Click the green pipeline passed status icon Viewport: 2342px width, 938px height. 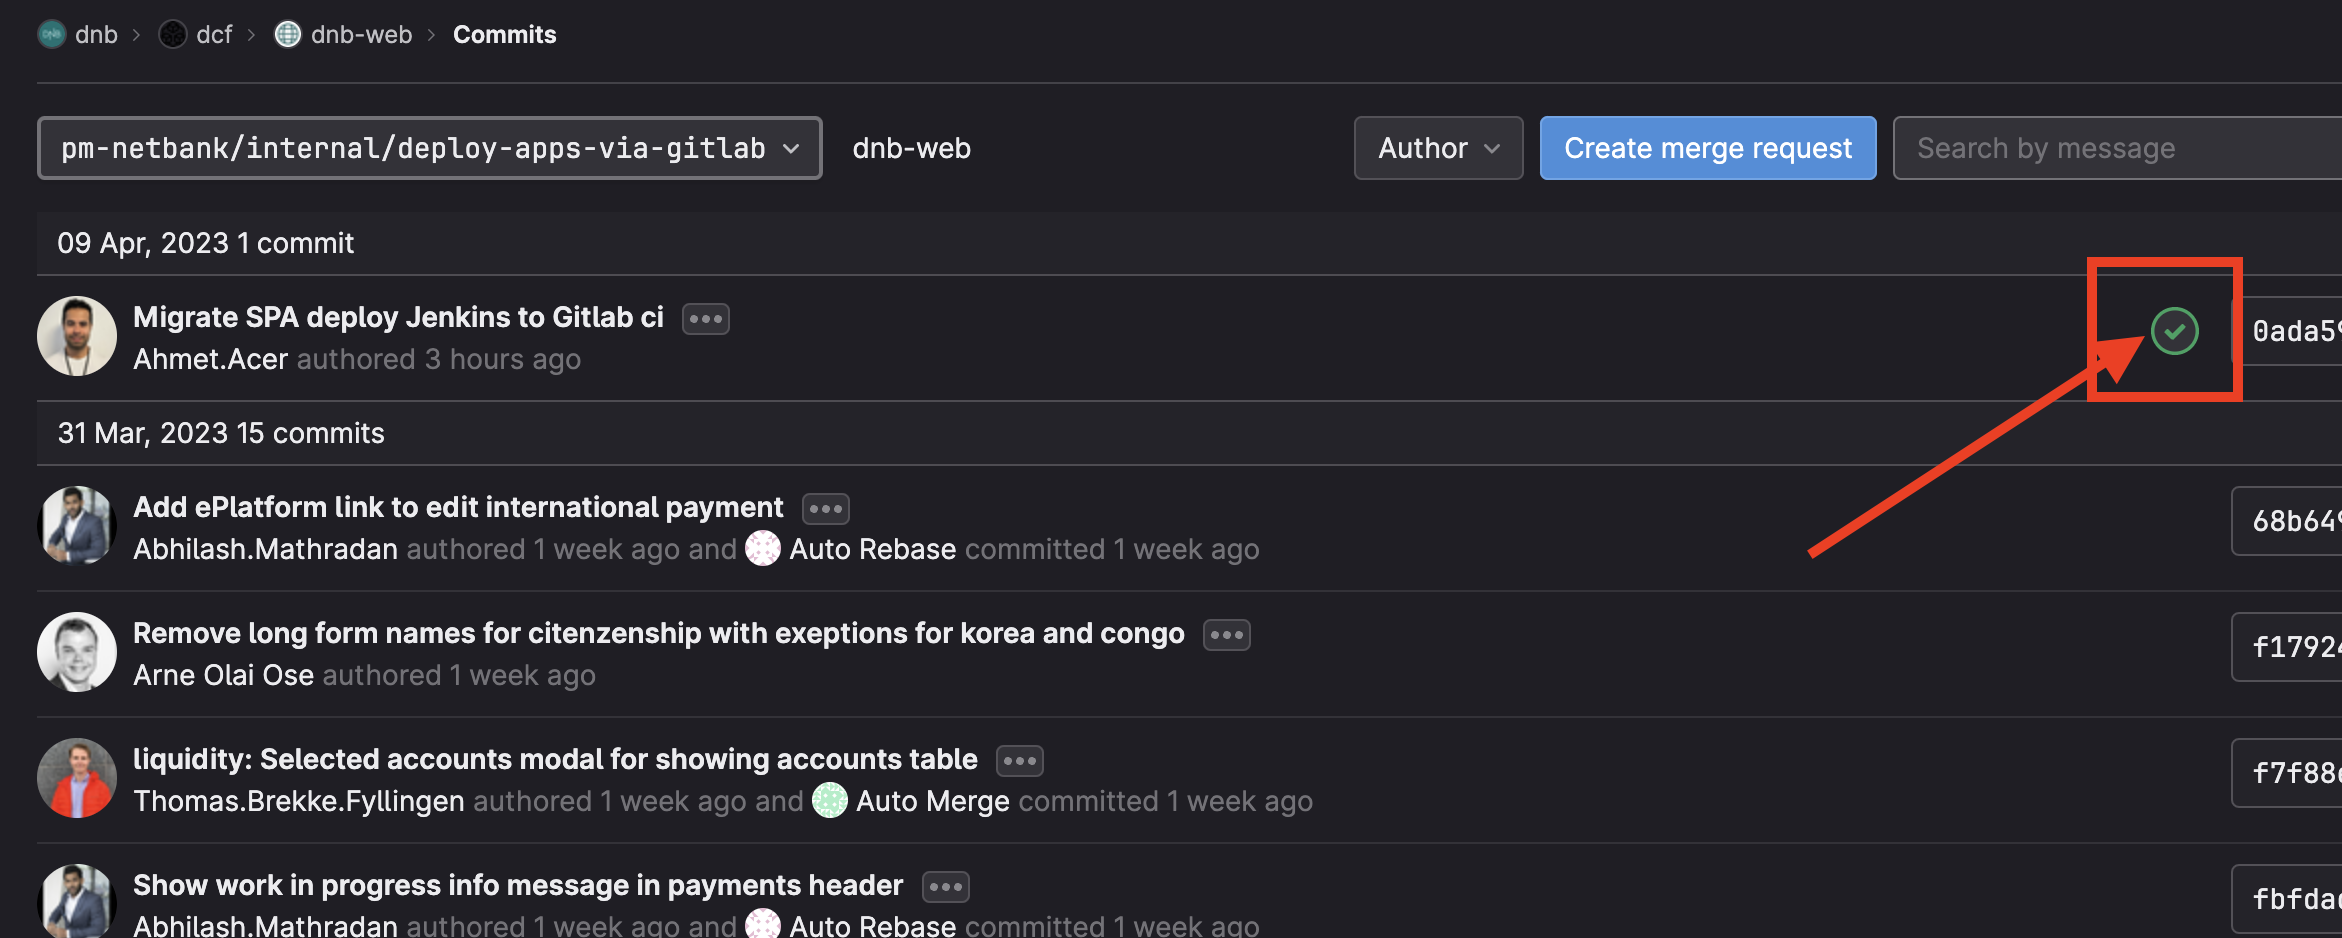2174,331
